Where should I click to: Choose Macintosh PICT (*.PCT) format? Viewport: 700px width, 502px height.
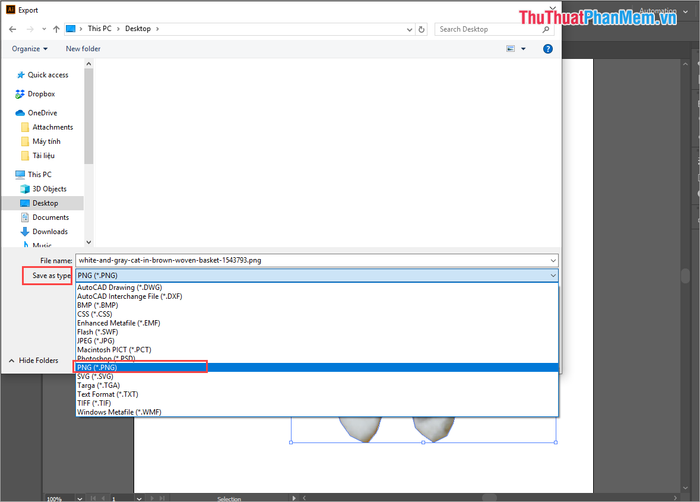click(x=317, y=350)
